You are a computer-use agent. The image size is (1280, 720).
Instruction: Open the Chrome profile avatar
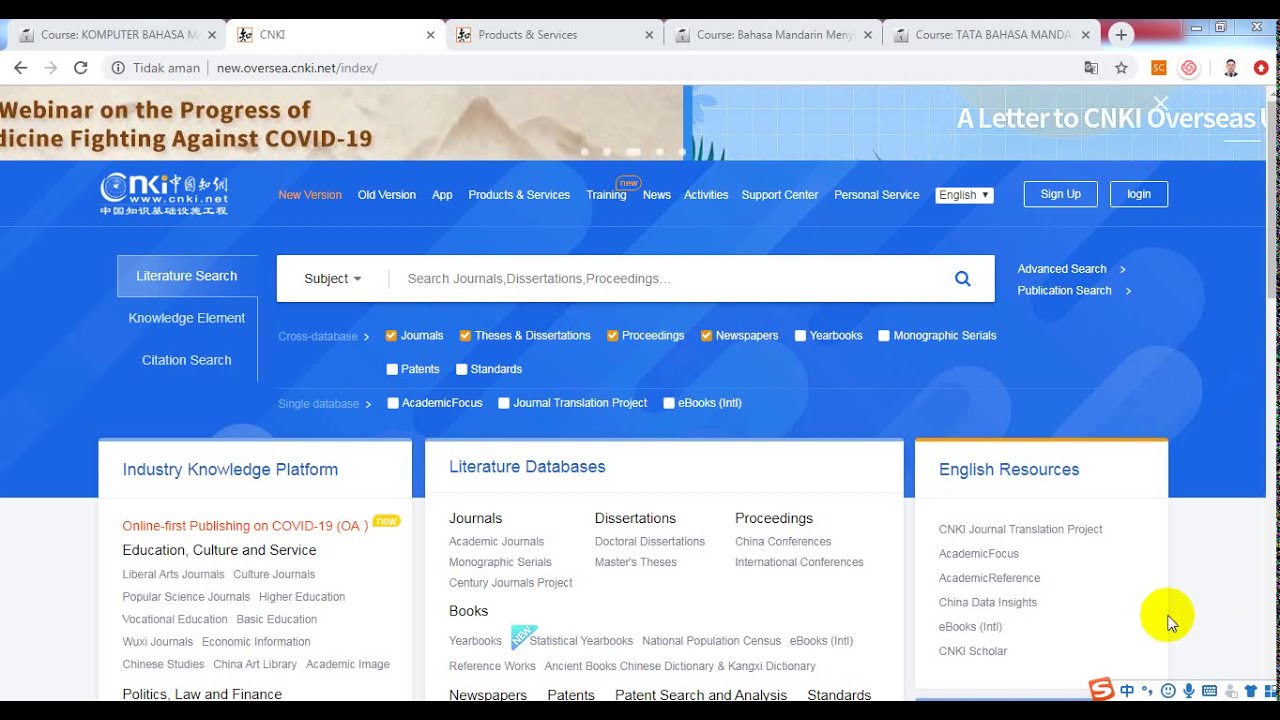(1231, 68)
